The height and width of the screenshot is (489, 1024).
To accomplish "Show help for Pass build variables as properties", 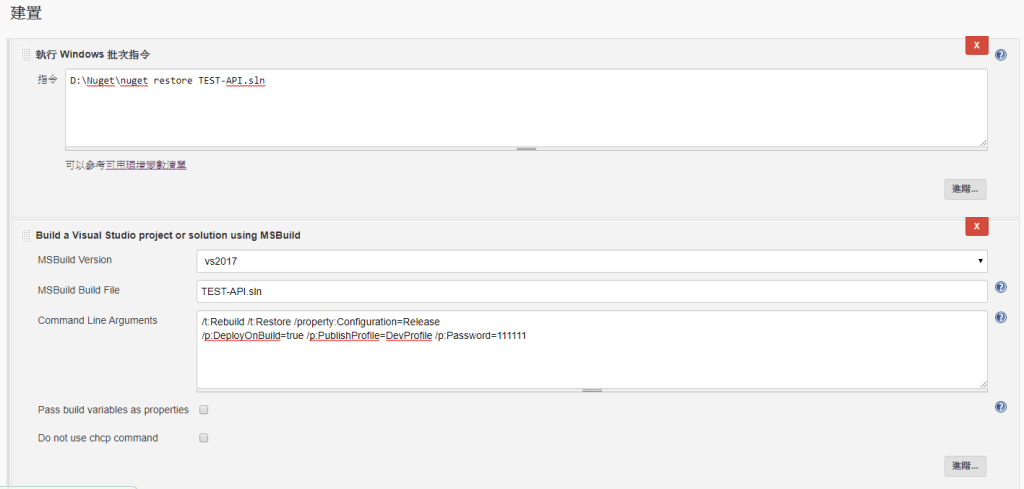I will (1001, 407).
